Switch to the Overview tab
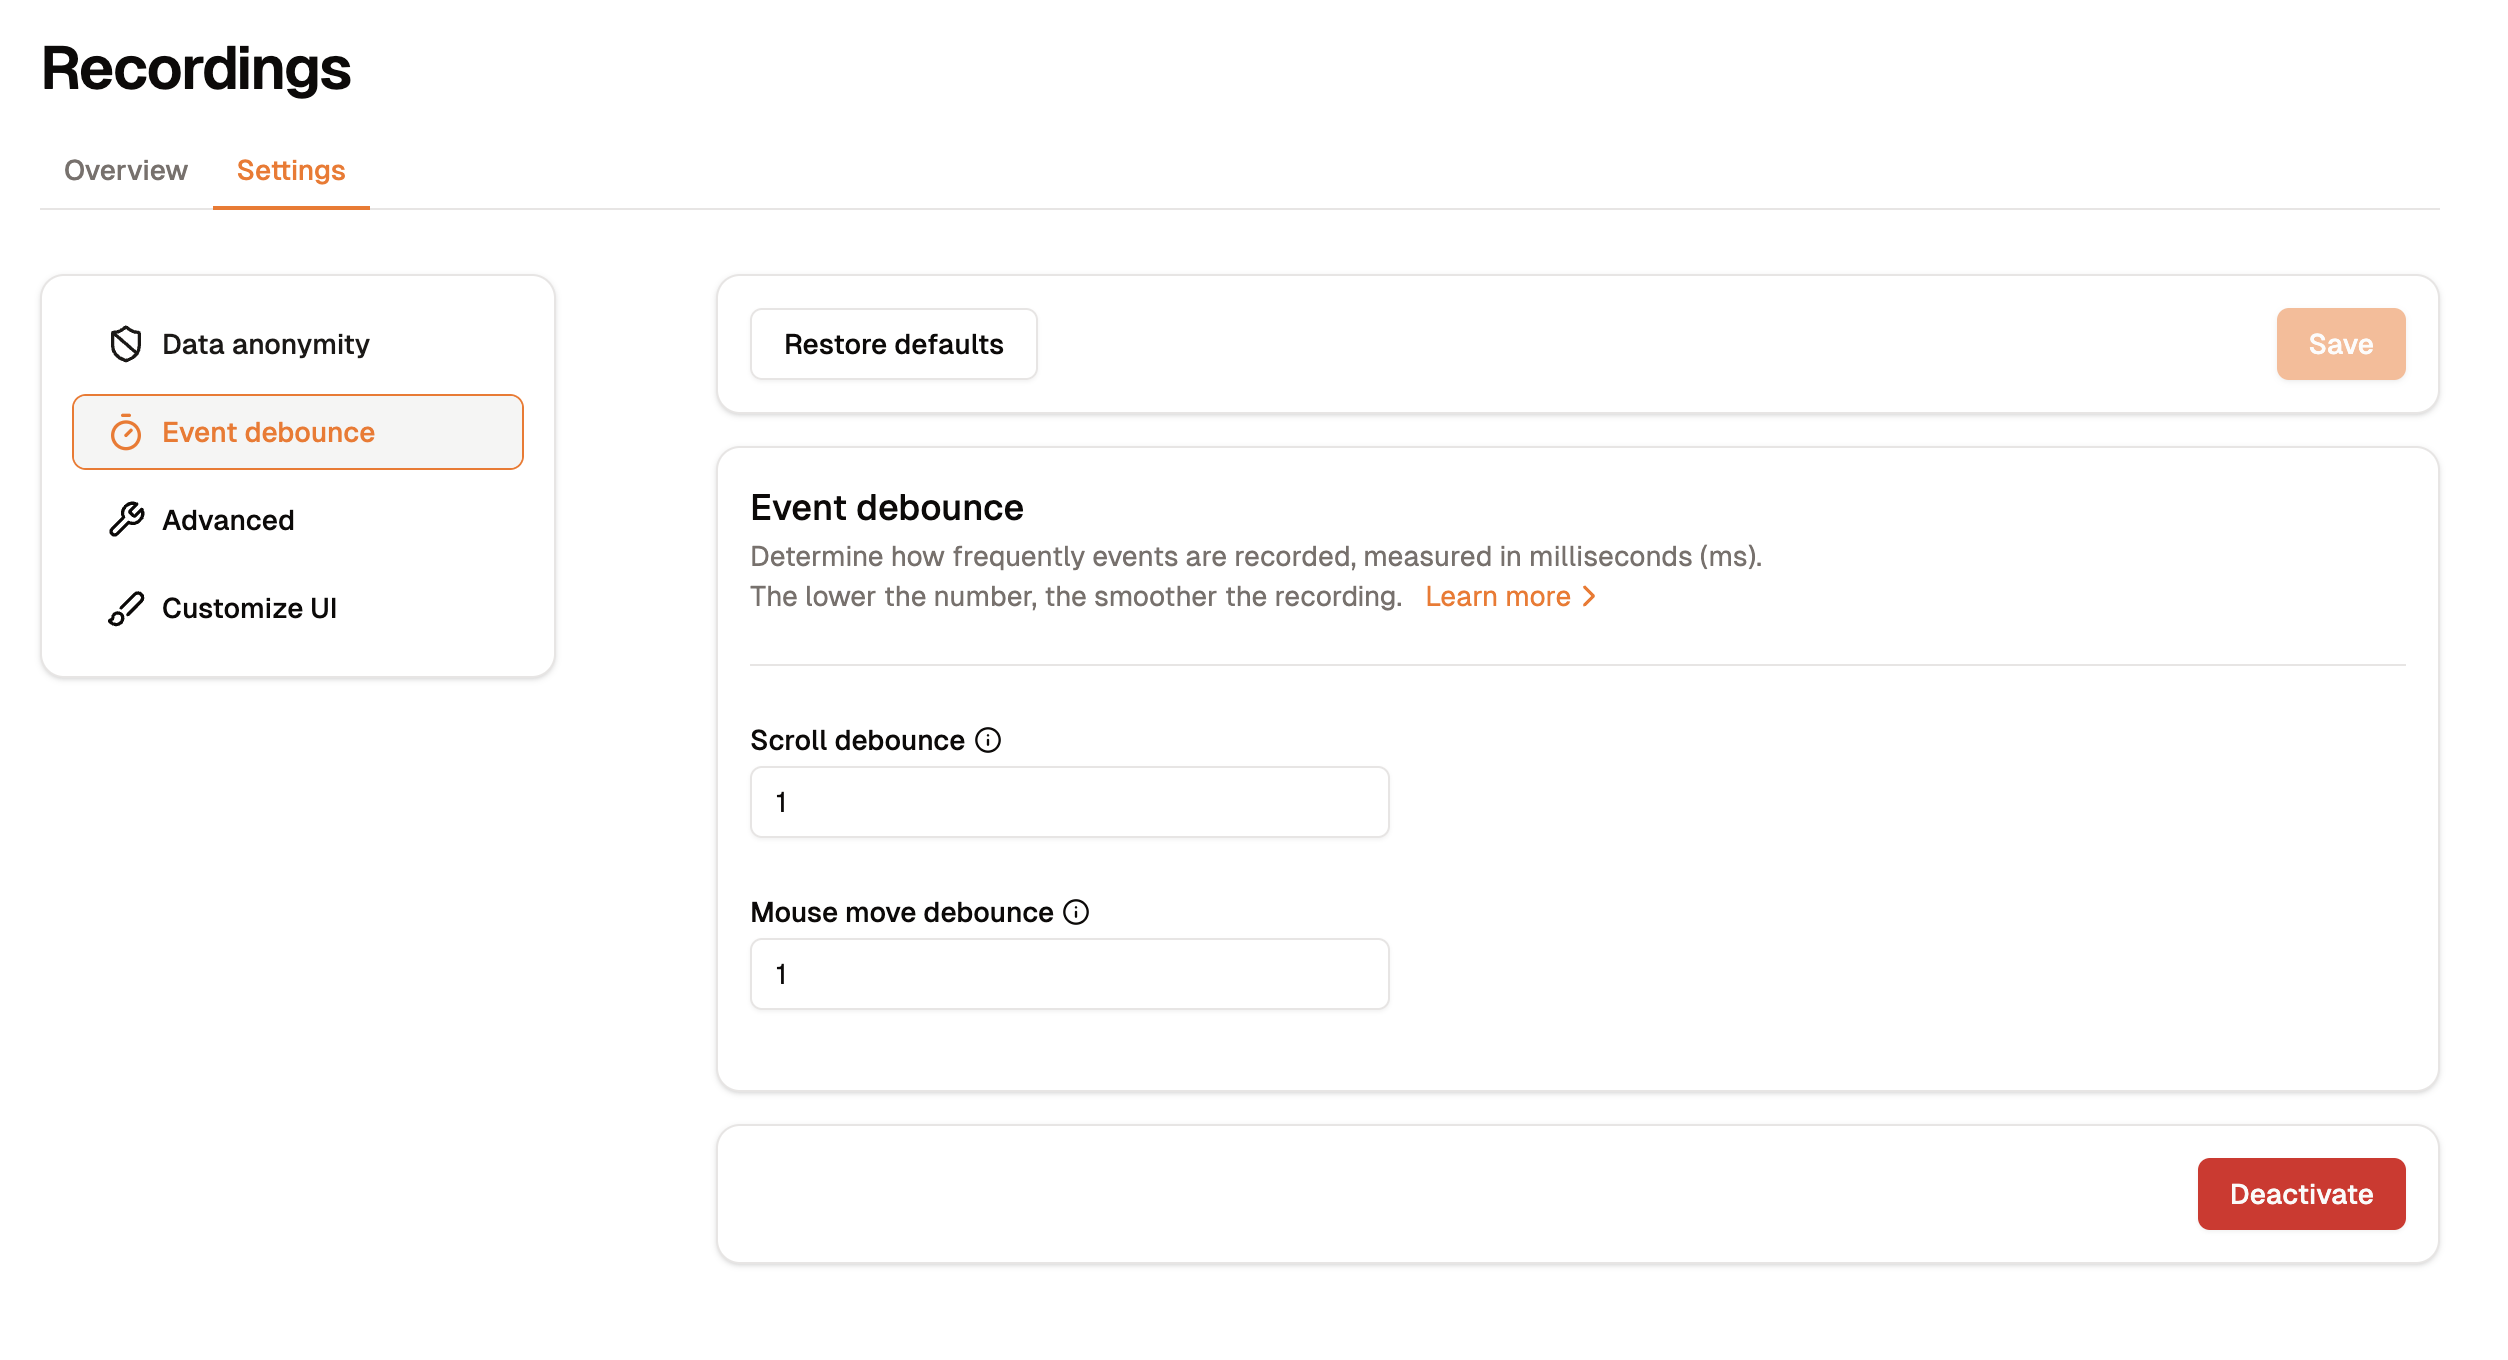Viewport: 2508px width, 1360px height. 126,169
